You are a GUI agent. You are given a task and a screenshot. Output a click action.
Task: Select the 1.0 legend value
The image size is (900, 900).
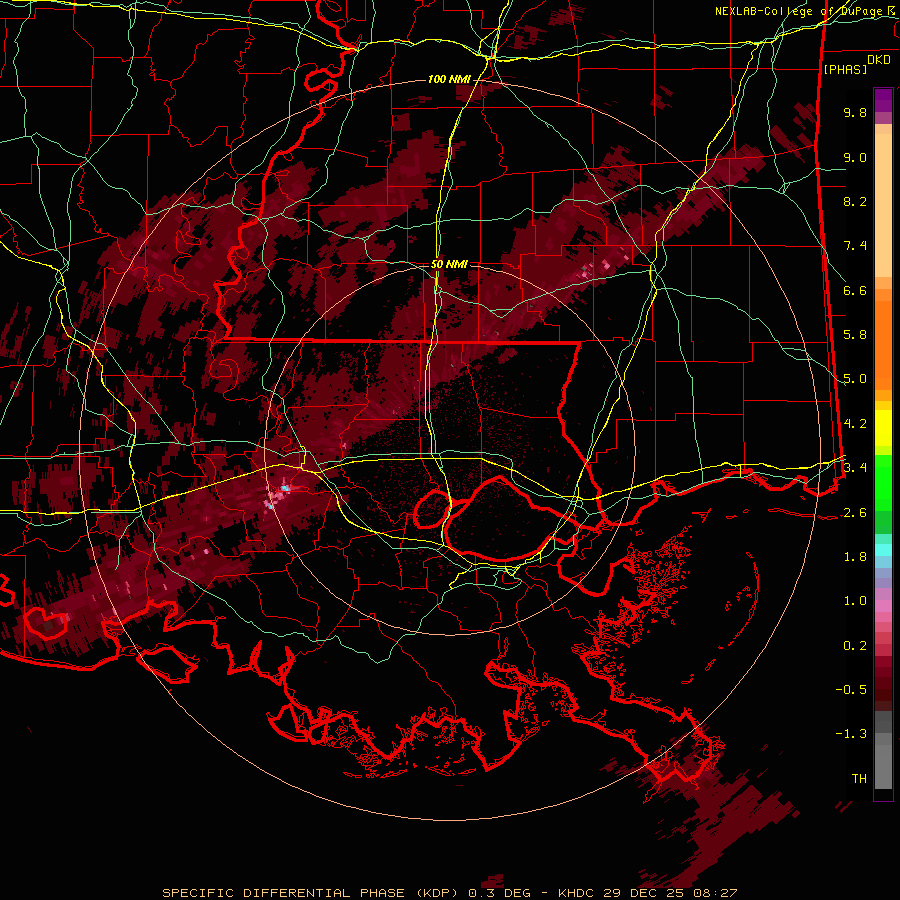[x=855, y=601]
